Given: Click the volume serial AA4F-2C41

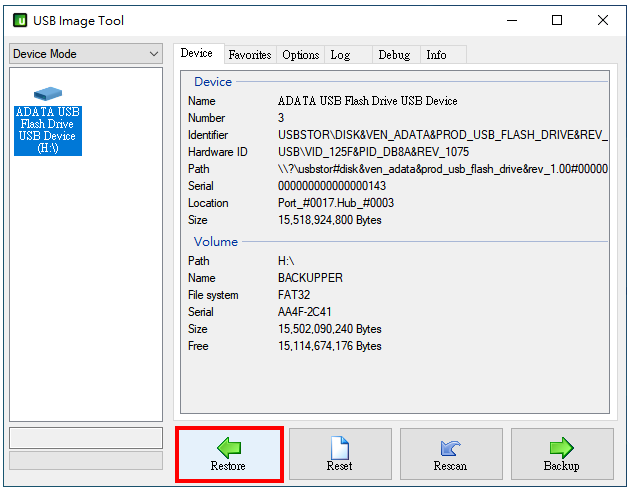Looking at the screenshot, I should (304, 312).
